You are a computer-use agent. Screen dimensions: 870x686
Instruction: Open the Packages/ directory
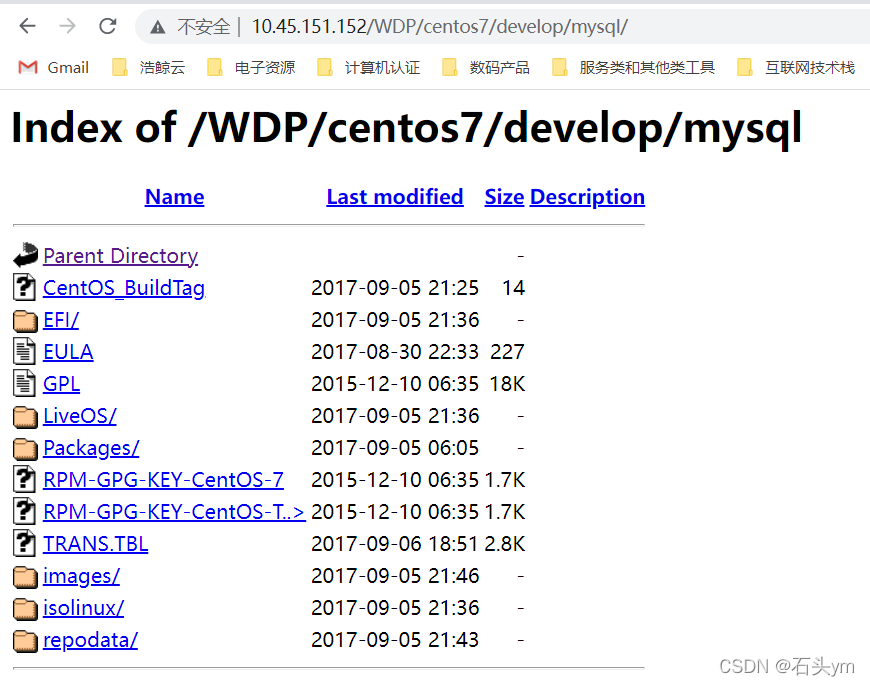[91, 448]
